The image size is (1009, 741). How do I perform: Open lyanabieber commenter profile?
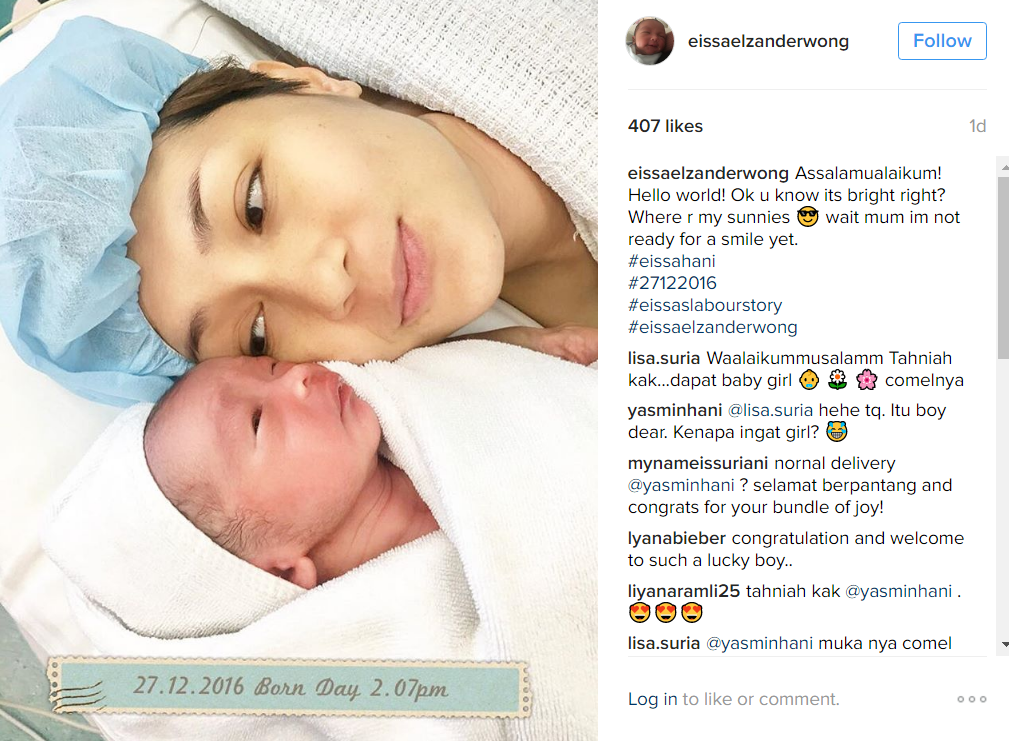click(x=677, y=538)
